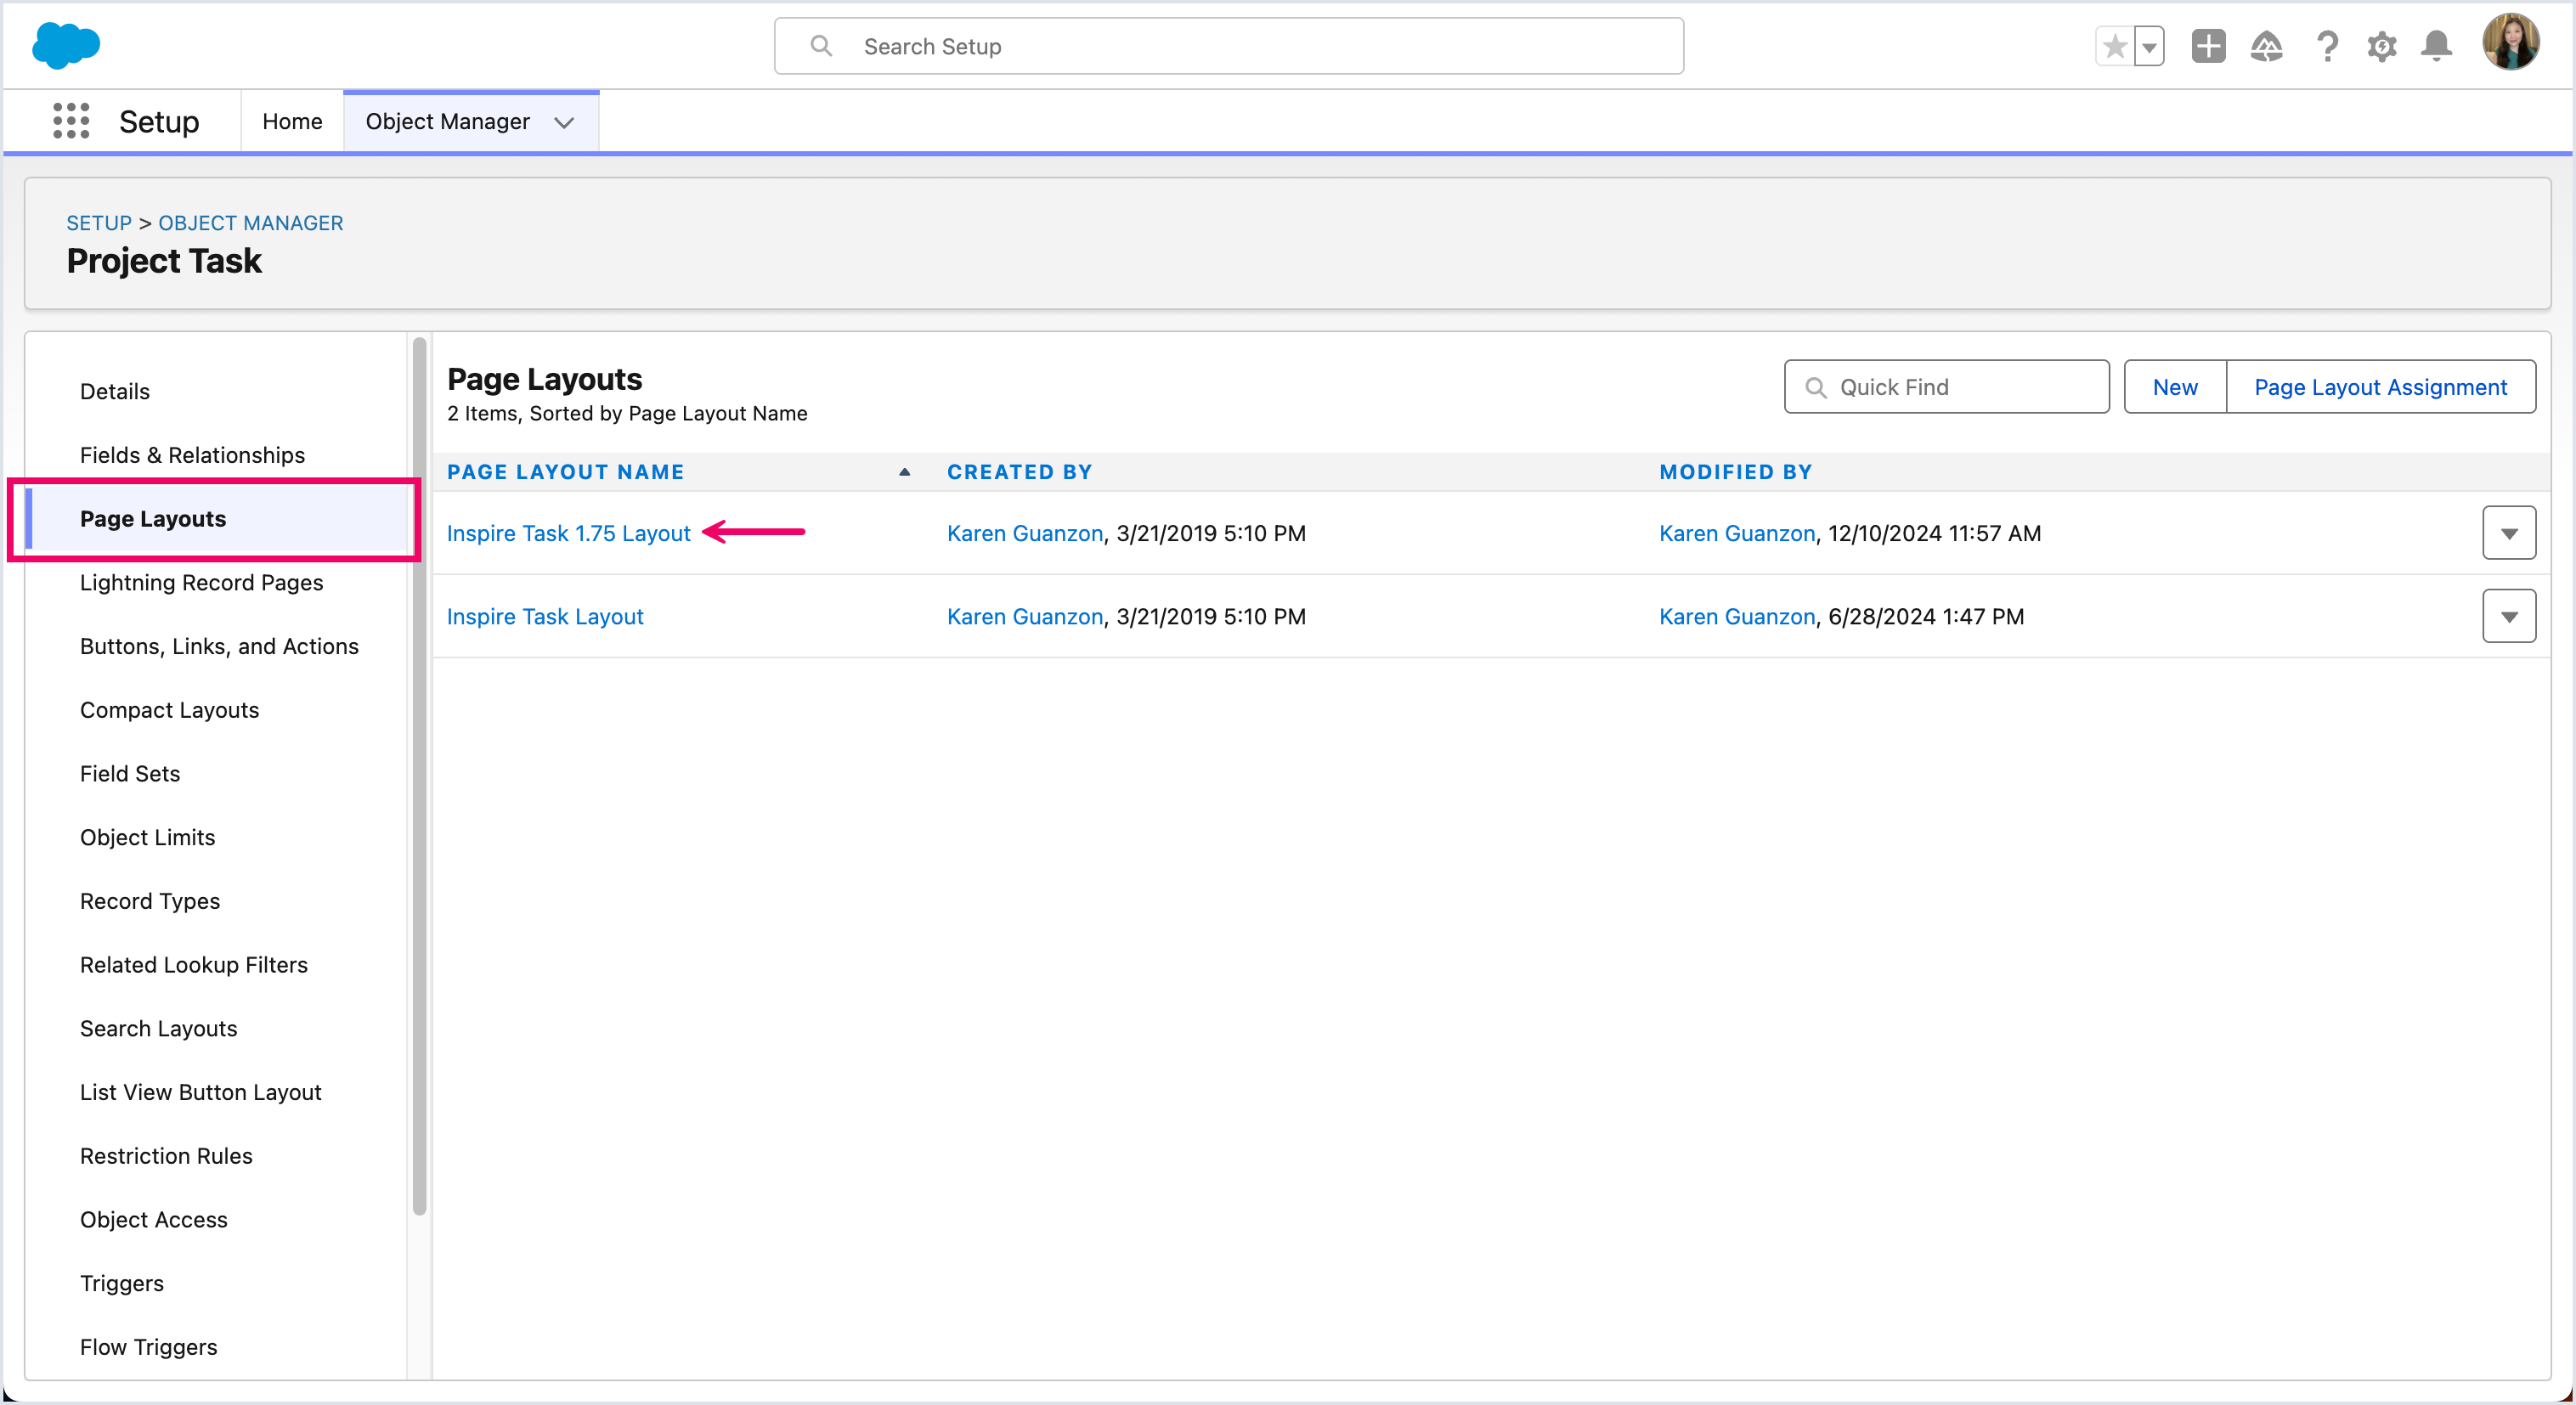Open the Help question mark icon

coord(2327,46)
